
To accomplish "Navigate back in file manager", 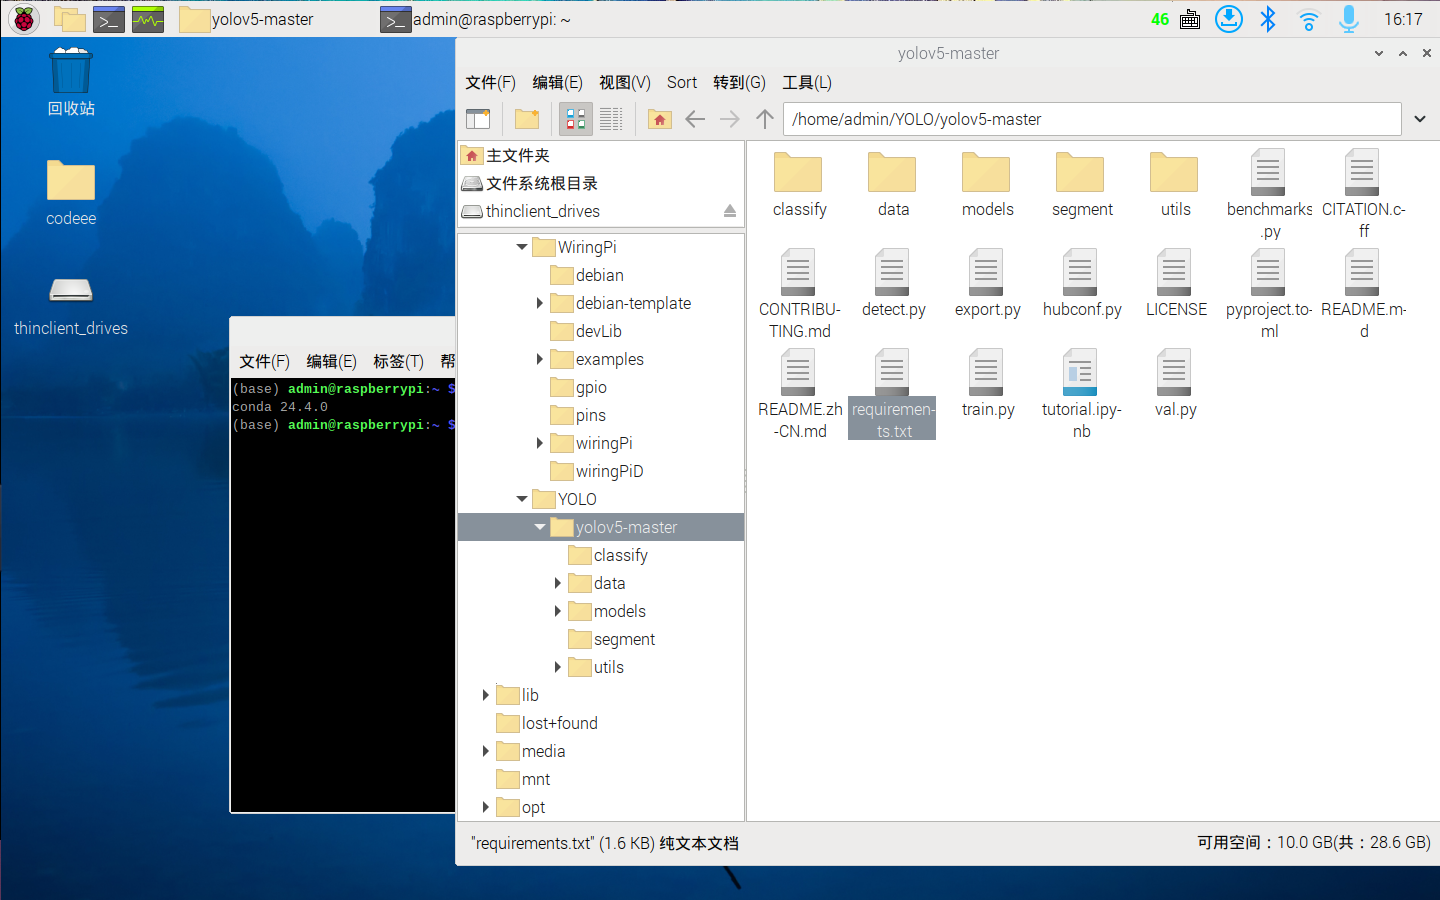I will pos(695,119).
